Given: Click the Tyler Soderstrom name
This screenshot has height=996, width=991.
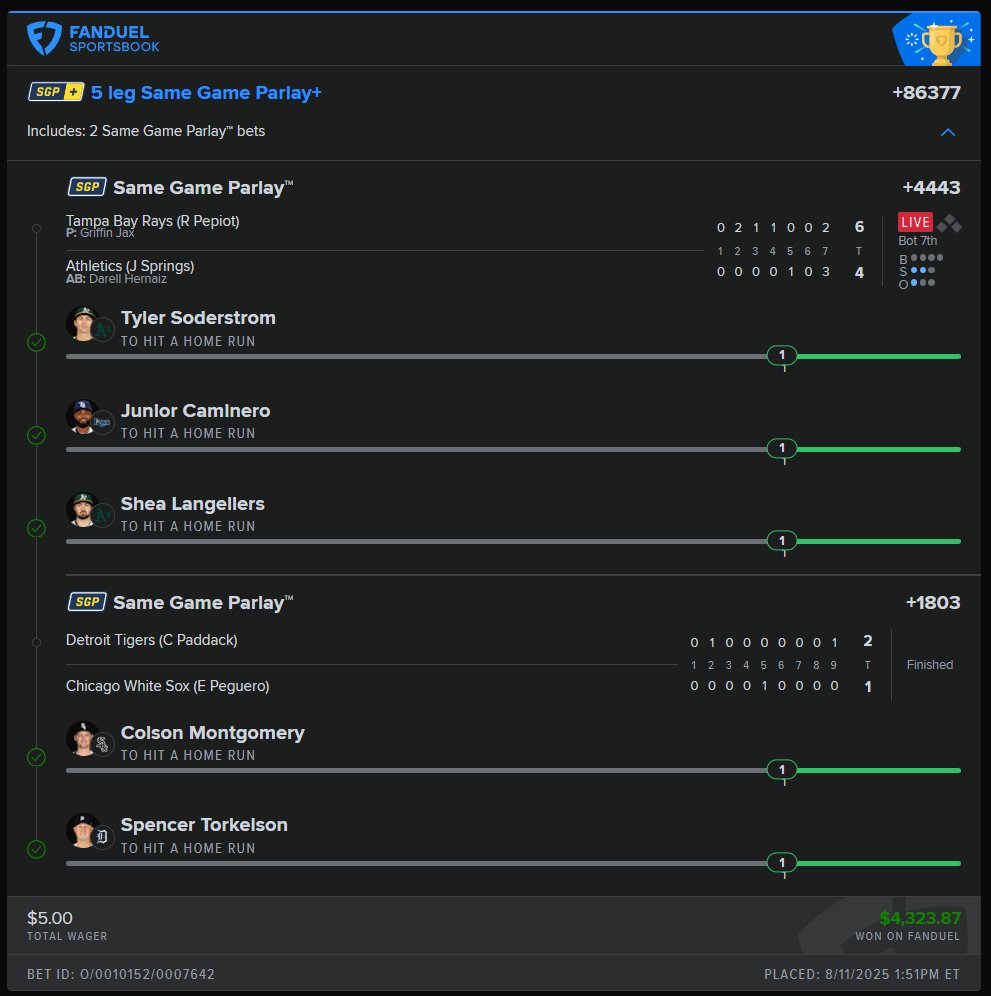Looking at the screenshot, I should pos(198,318).
